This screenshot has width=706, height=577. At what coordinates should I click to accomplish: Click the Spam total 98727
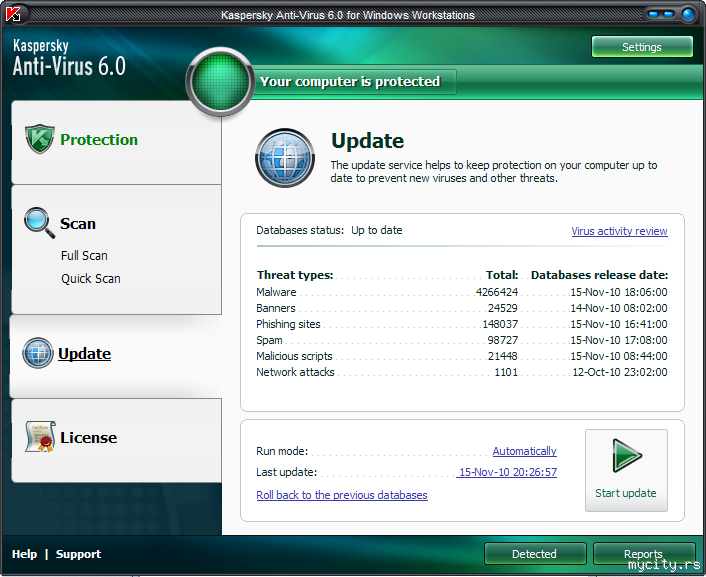[x=503, y=340]
